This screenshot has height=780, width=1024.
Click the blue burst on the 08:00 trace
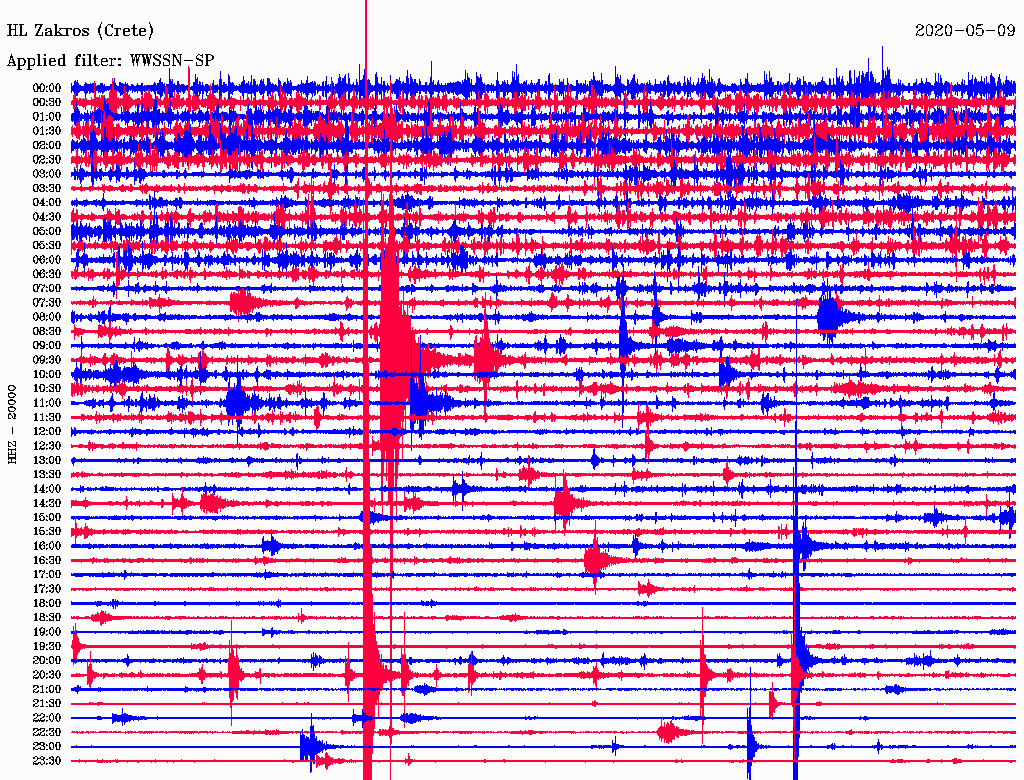point(829,316)
